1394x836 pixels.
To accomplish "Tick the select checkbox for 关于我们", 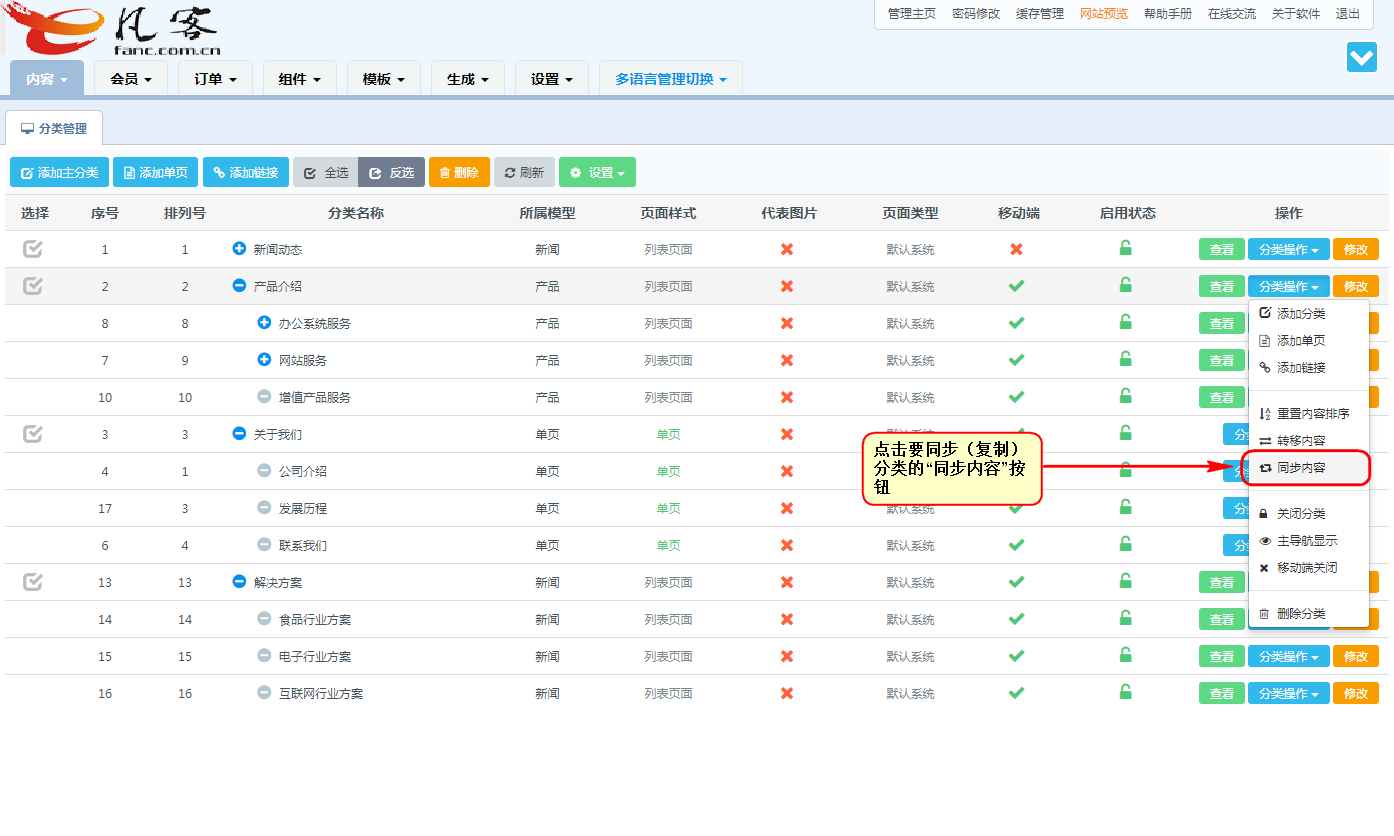I will 33,434.
